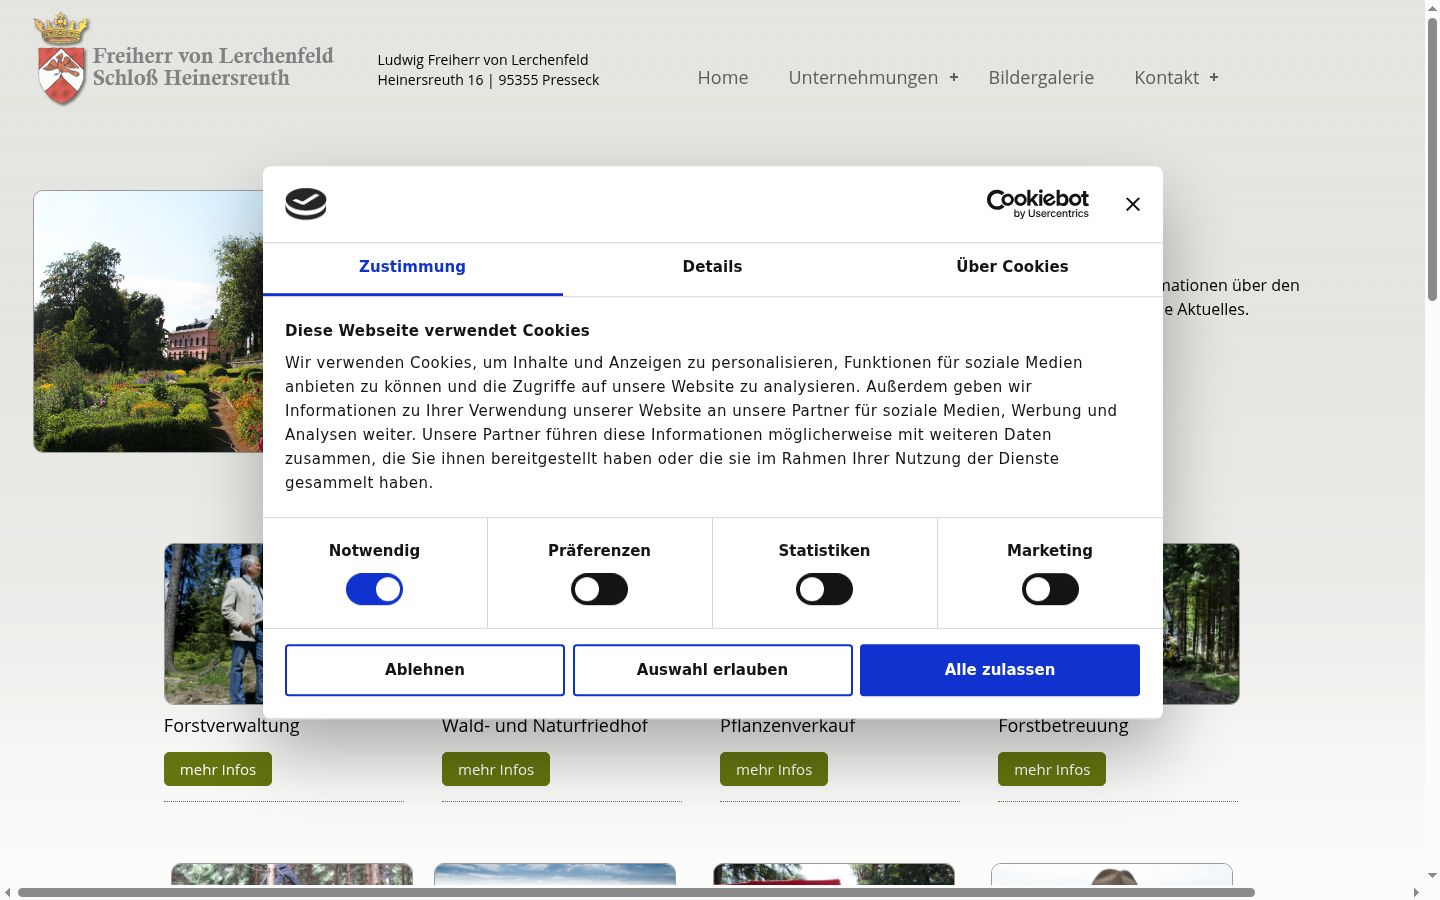
Task: Click the scroll up arrow of the vertical scrollbar
Action: [x=1432, y=8]
